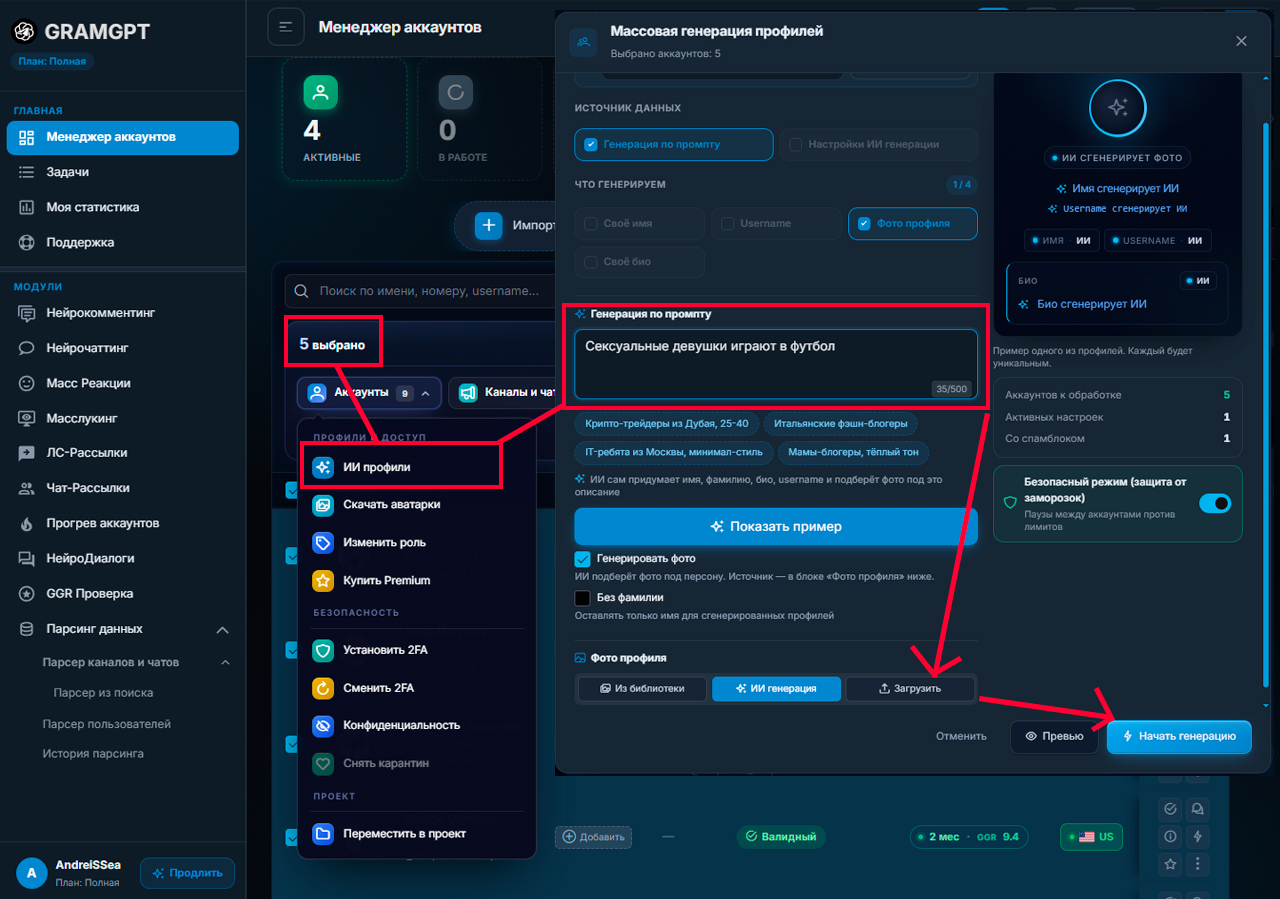Collapse the Парсинг данных section

tap(122, 629)
